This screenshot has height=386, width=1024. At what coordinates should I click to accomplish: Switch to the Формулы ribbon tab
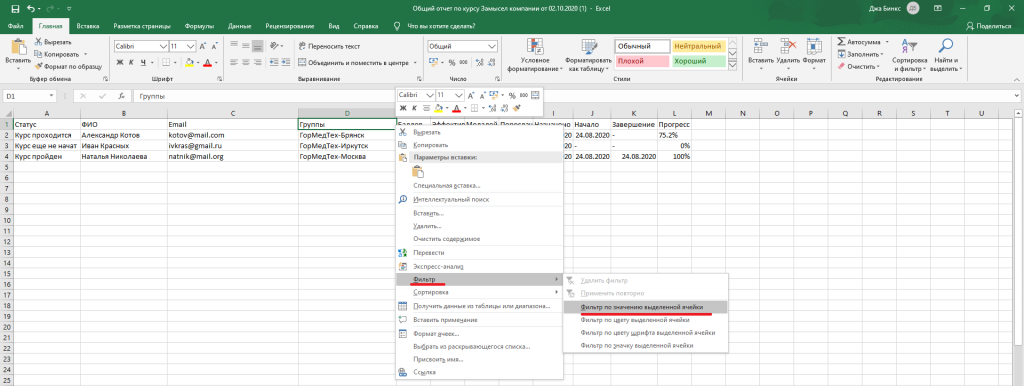(x=199, y=26)
